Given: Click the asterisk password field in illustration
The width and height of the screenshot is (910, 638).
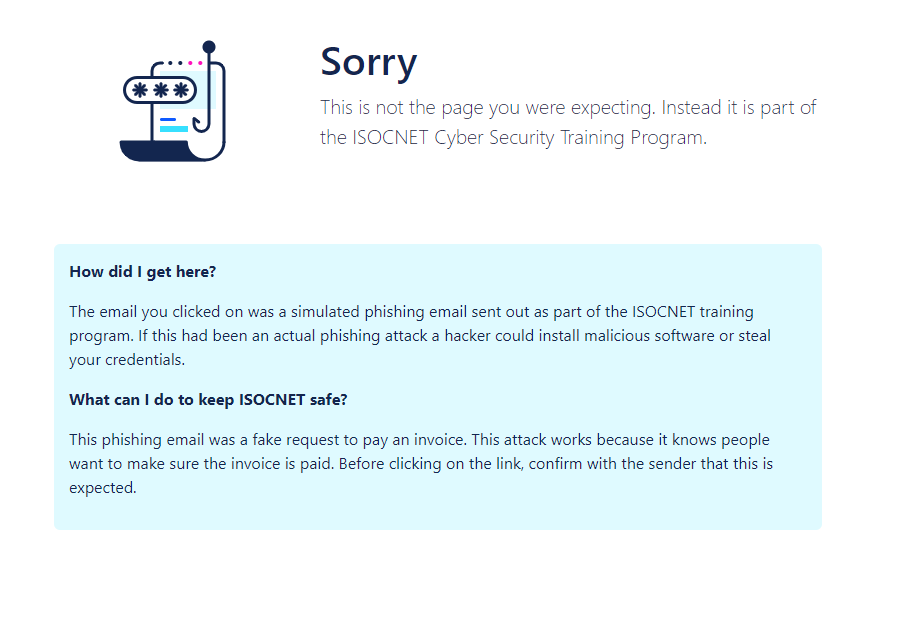Looking at the screenshot, I should [160, 90].
